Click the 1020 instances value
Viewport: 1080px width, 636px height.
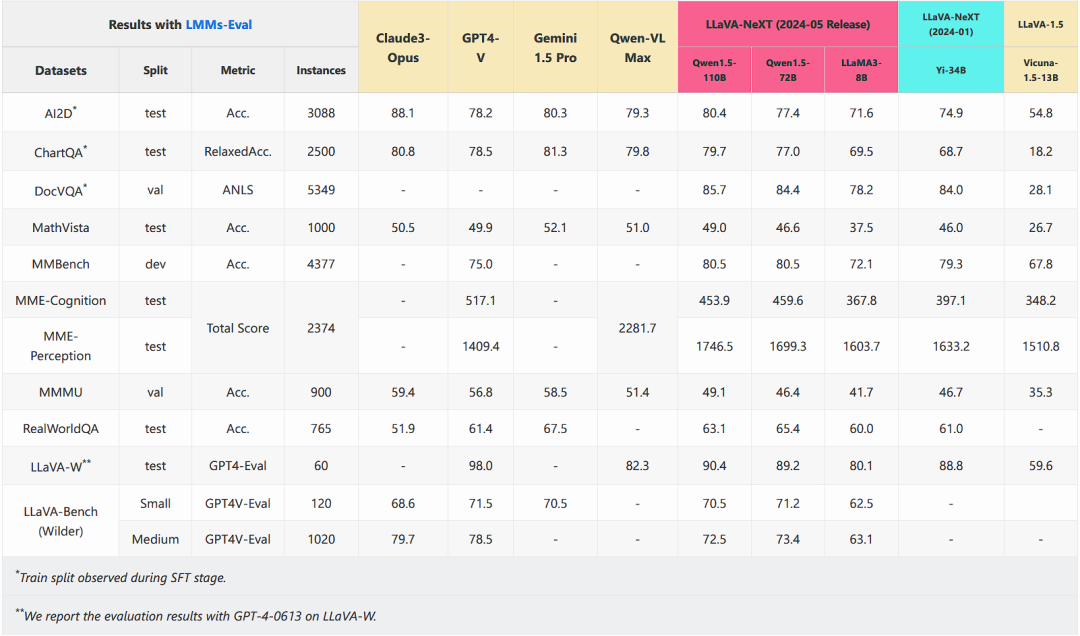321,539
